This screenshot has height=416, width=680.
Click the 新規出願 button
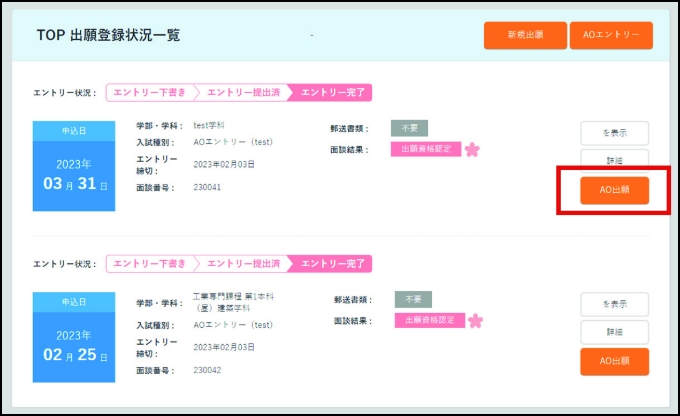pos(524,35)
